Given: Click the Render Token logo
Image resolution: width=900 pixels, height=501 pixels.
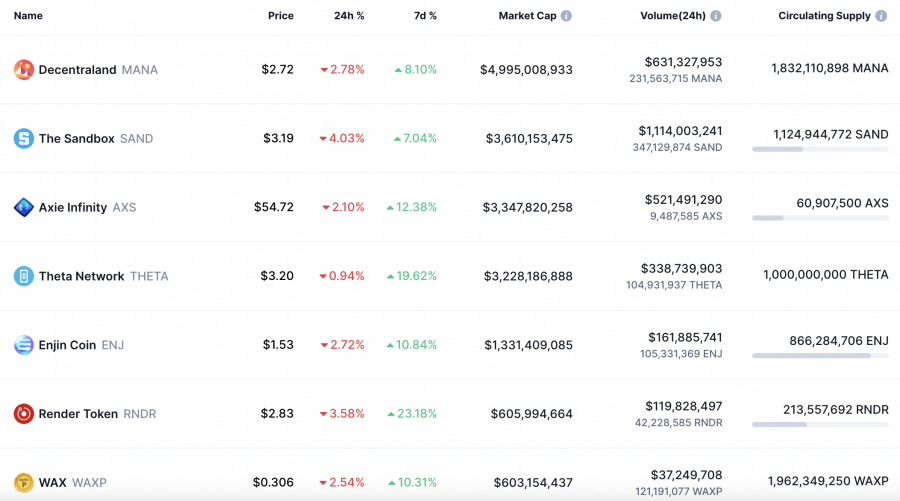Looking at the screenshot, I should pyautogui.click(x=23, y=414).
